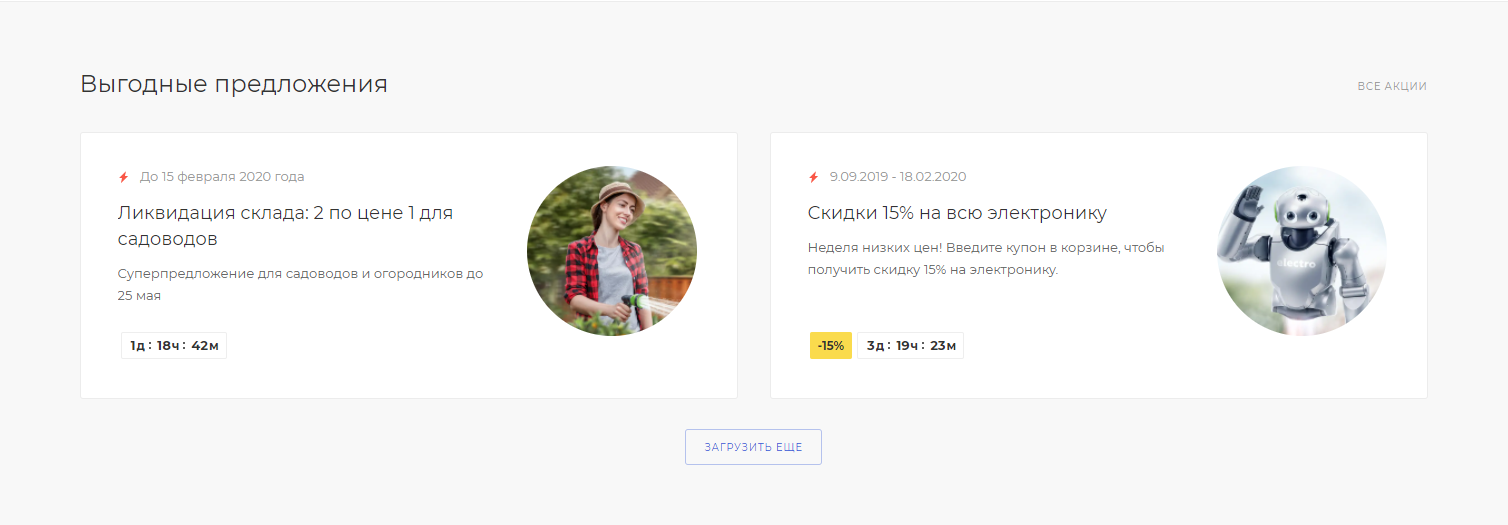The width and height of the screenshot is (1508, 525).
Task: Click the "Загрузить еще" button
Action: click(753, 447)
